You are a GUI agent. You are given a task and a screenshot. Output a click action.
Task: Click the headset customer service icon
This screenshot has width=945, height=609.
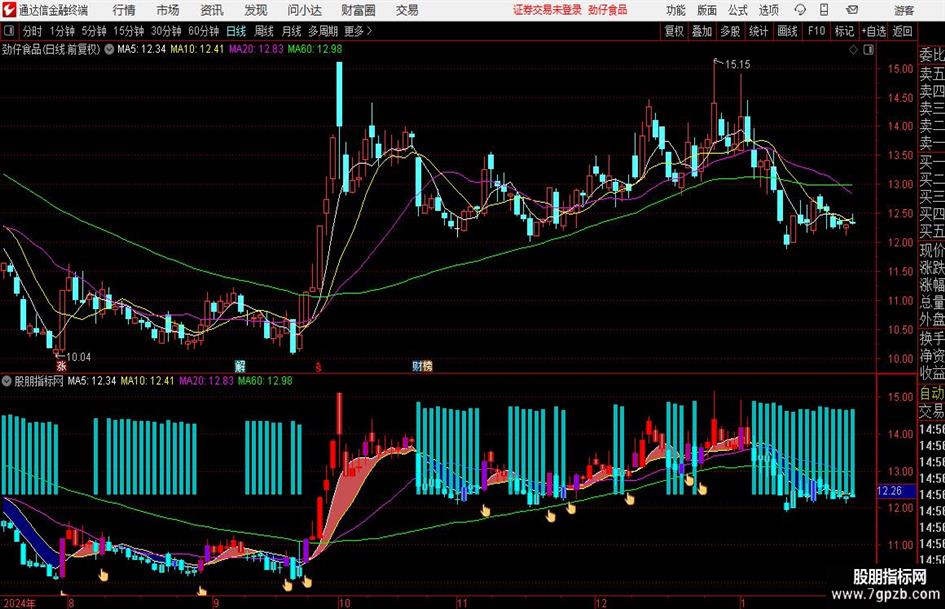(800, 10)
